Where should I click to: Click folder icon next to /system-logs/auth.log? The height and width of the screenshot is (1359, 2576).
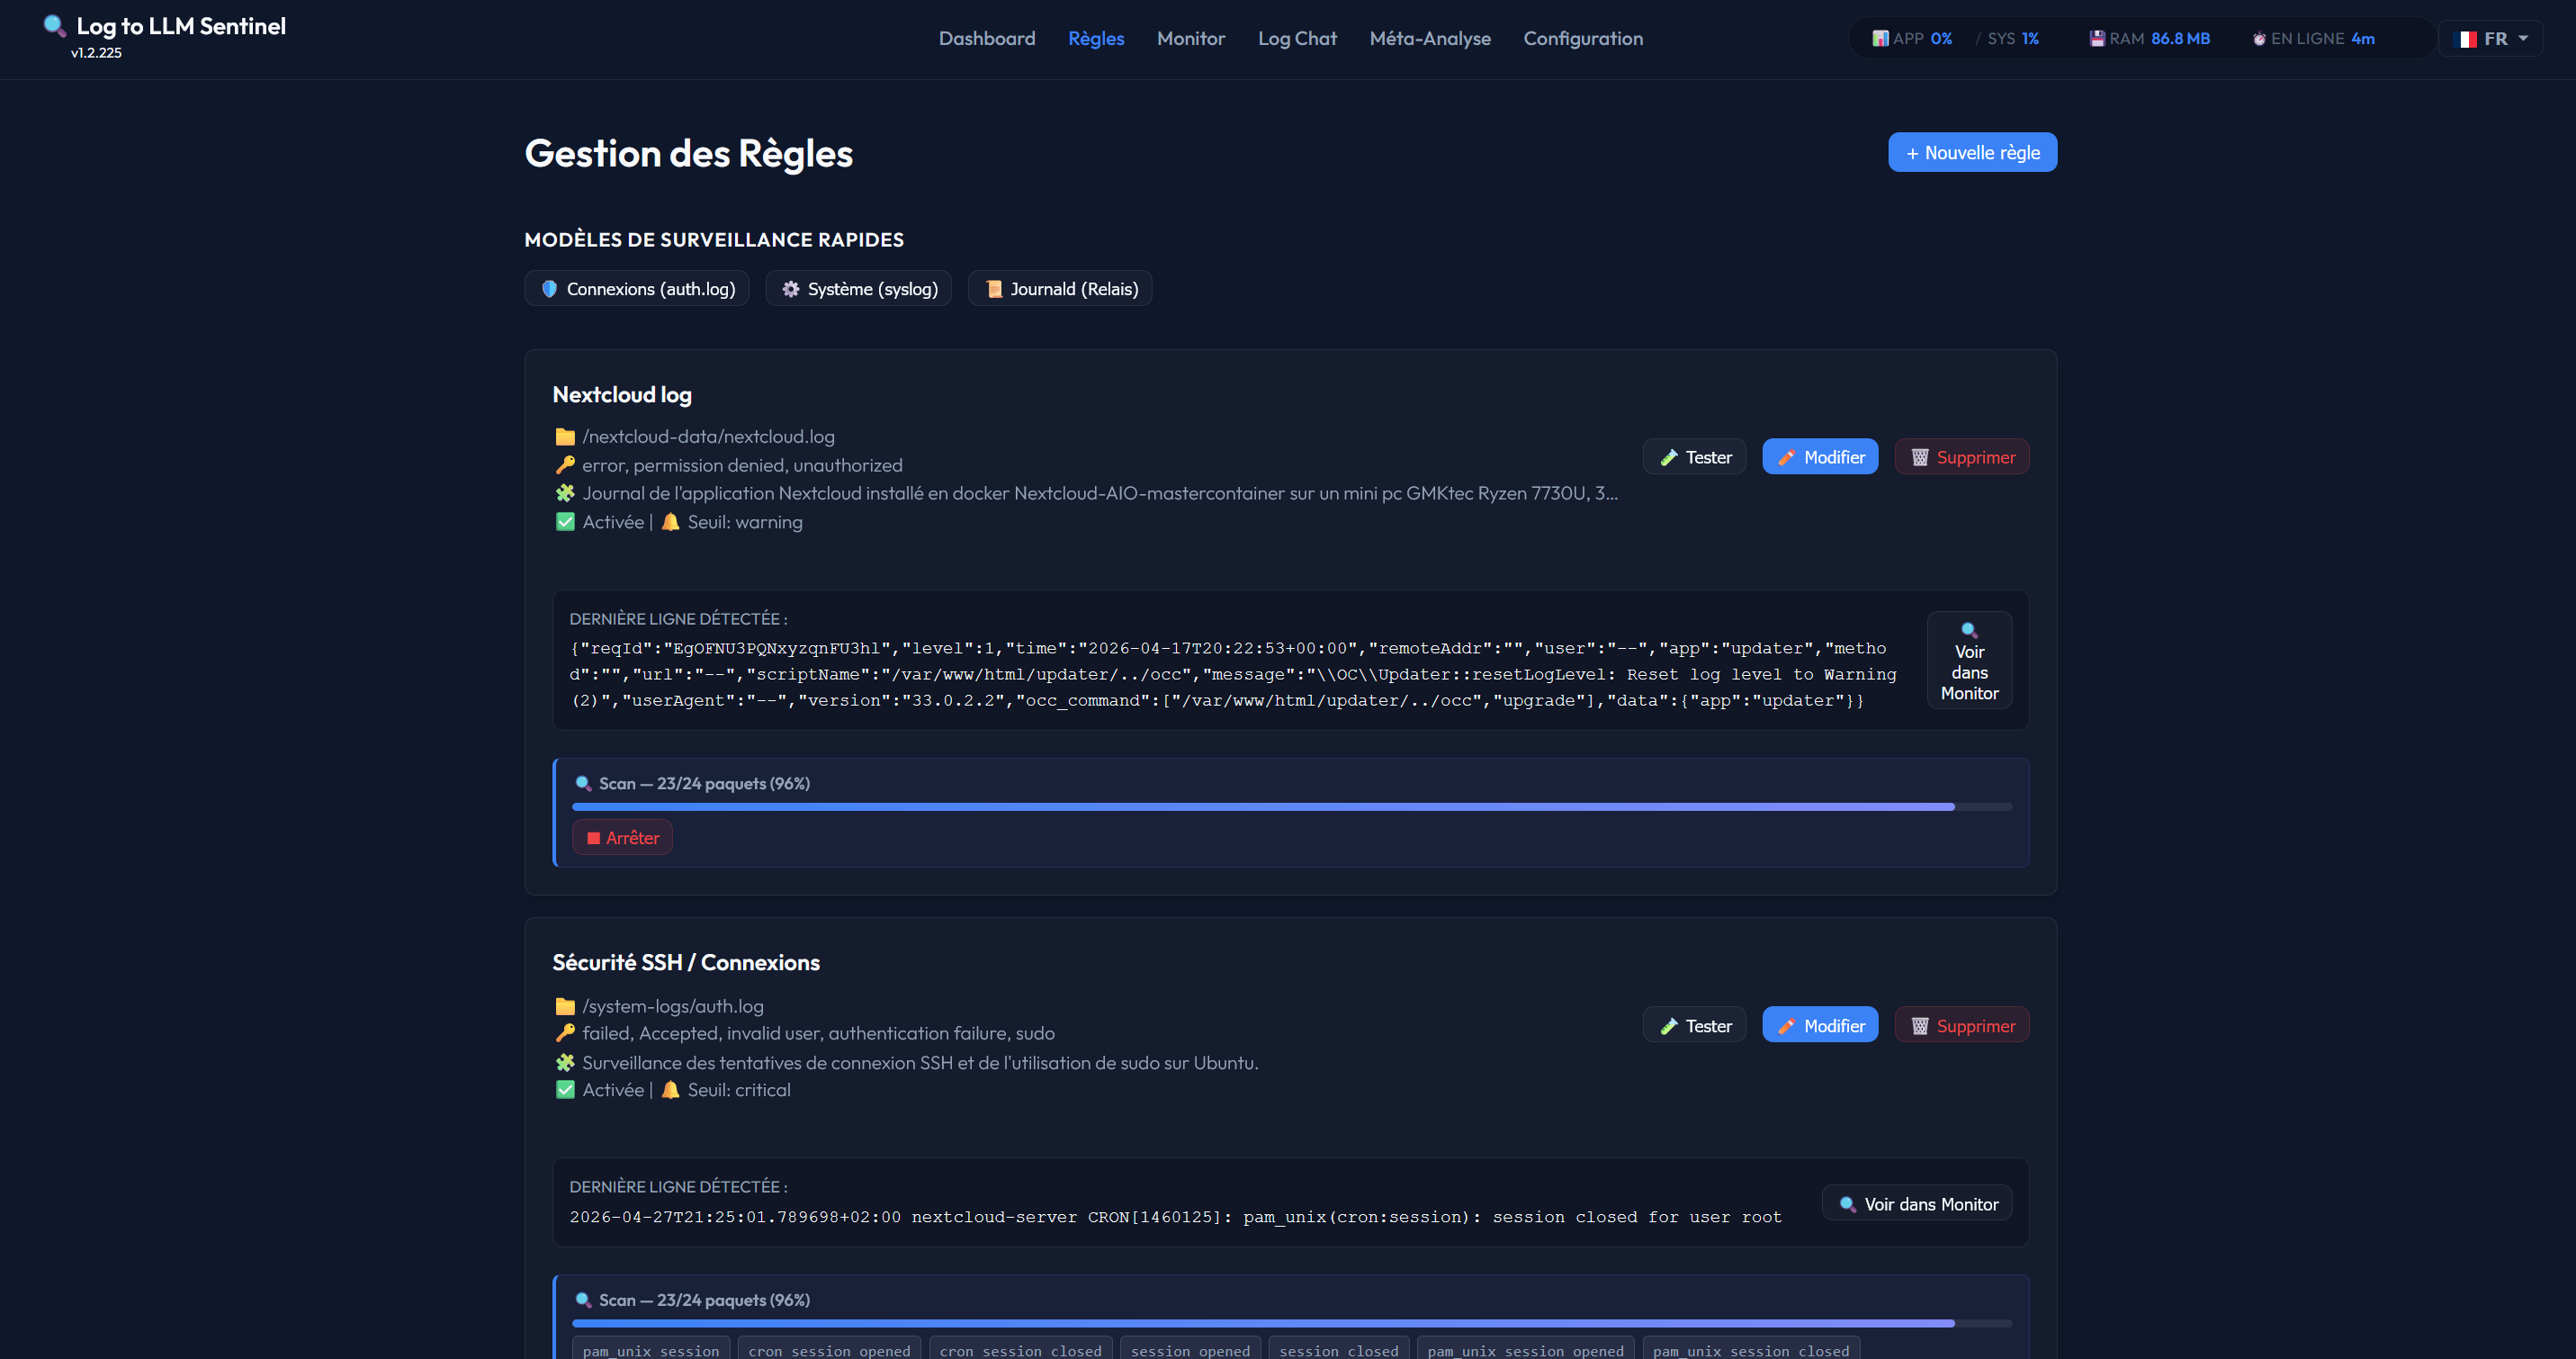coord(565,1006)
